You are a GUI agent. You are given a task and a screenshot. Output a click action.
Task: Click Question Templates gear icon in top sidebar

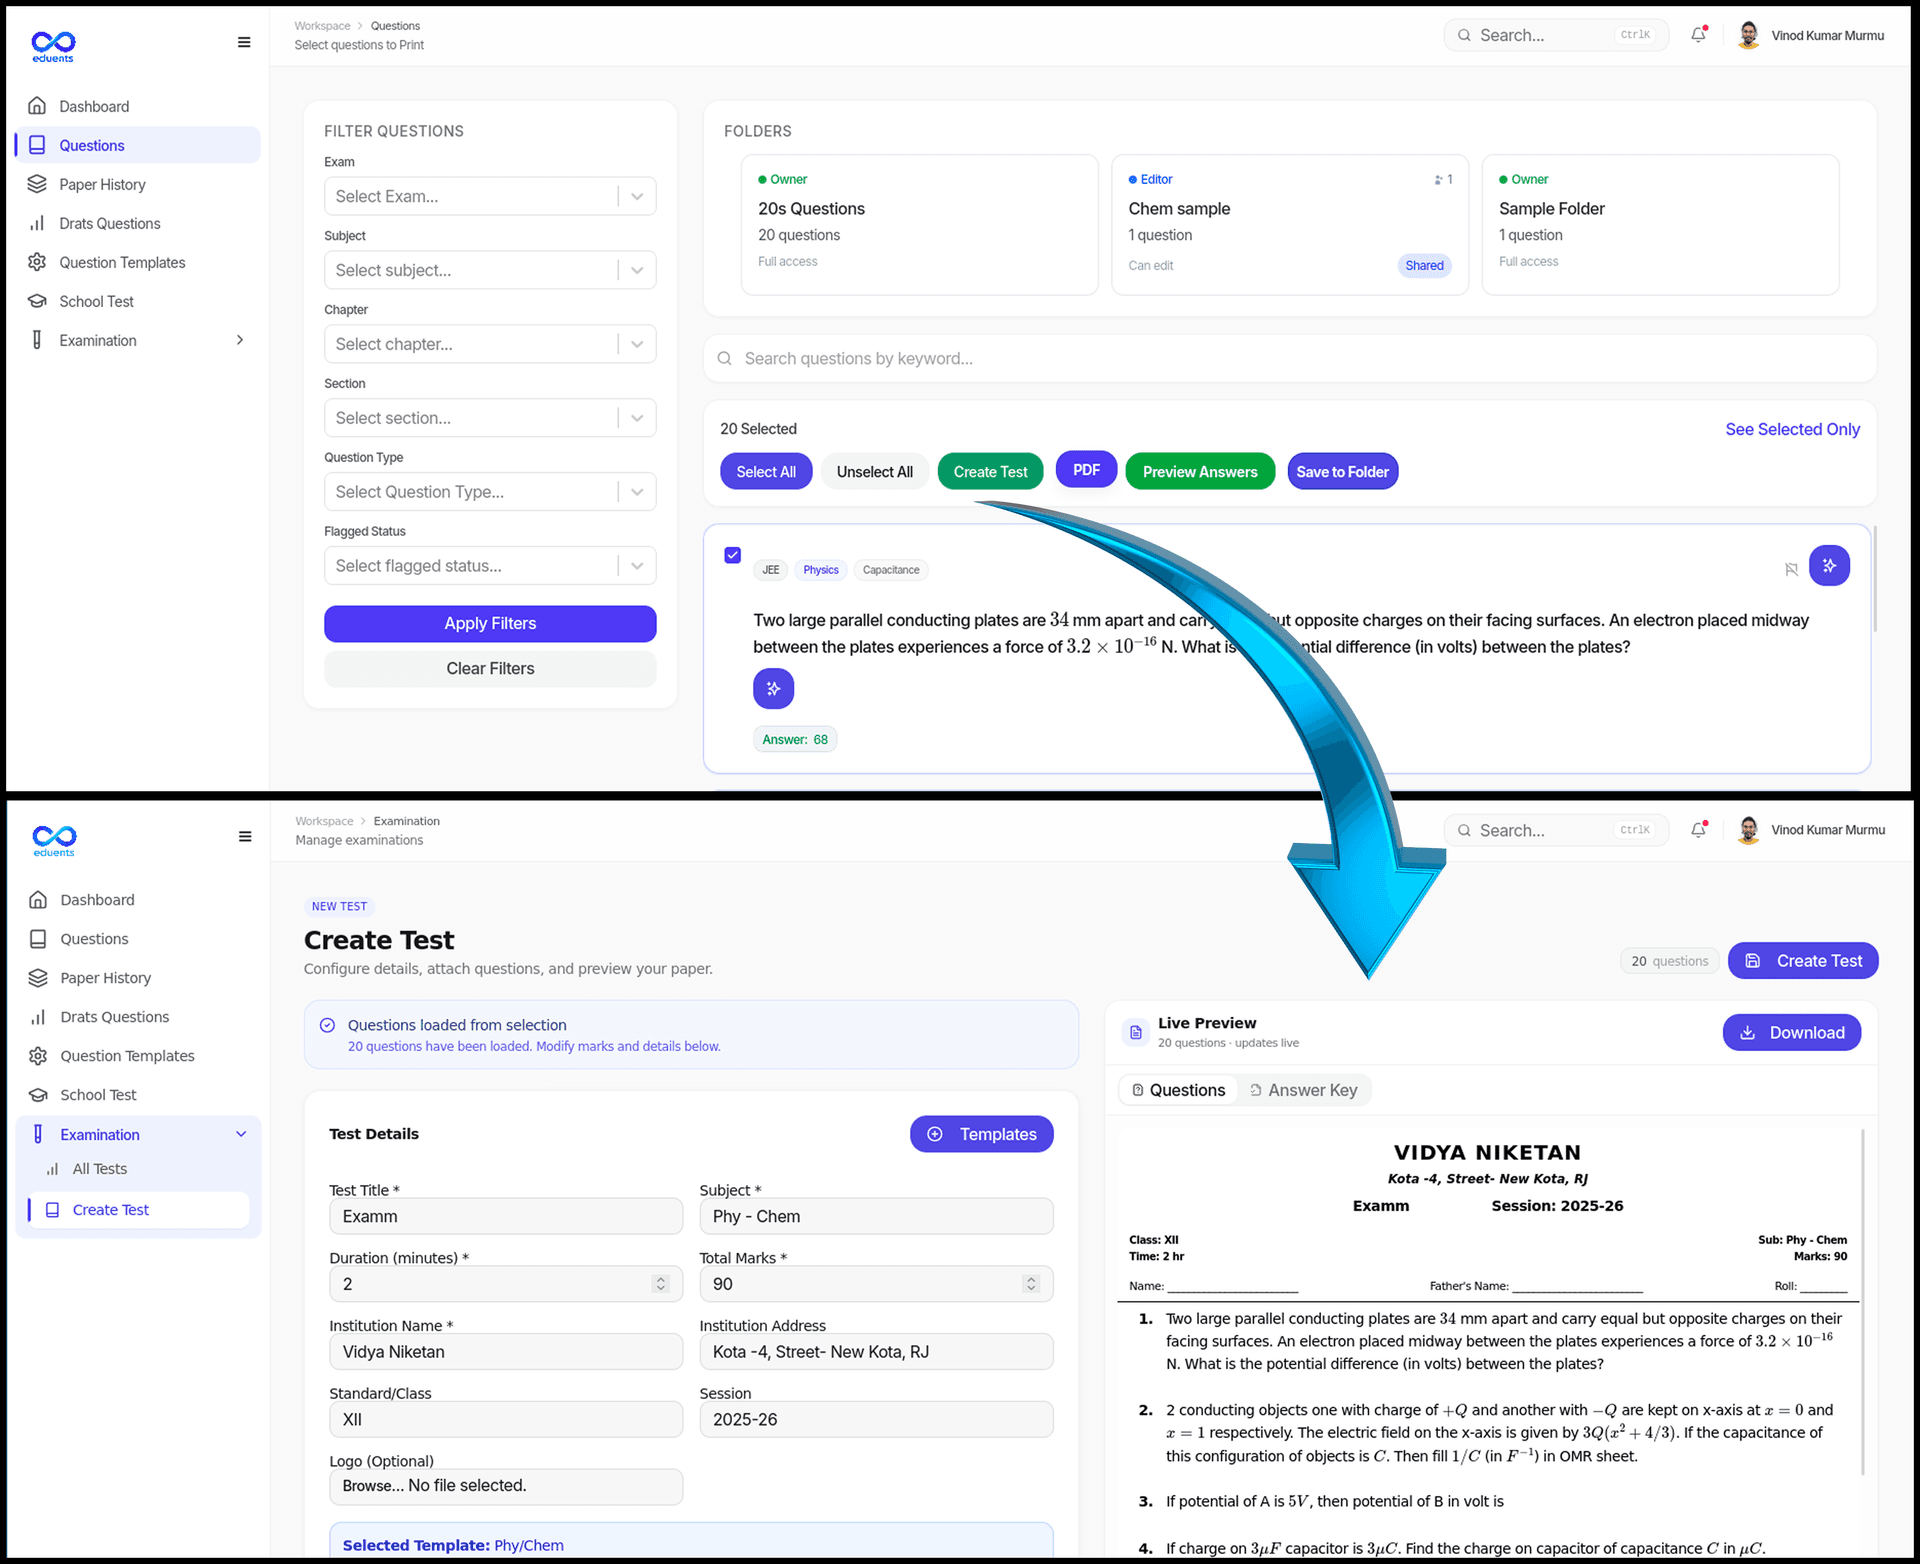(x=37, y=262)
